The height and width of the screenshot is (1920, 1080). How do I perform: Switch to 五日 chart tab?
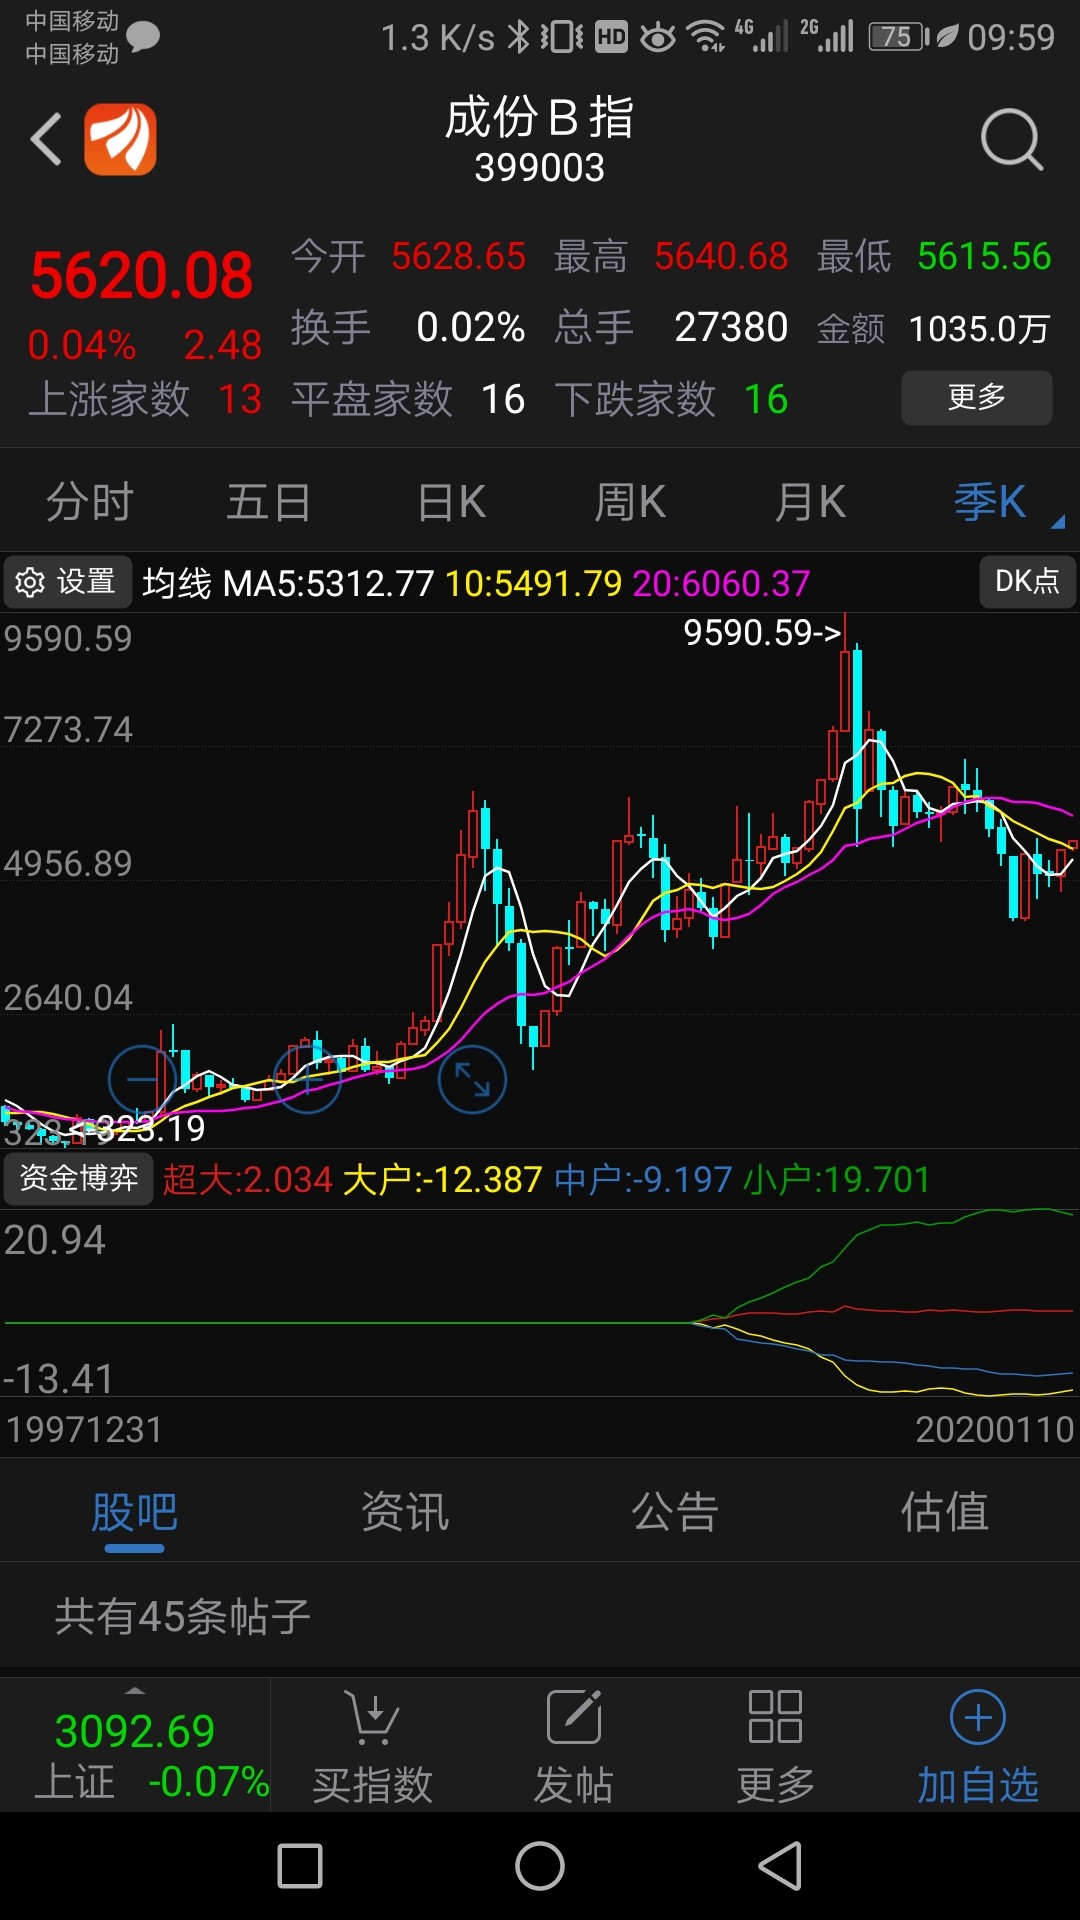tap(268, 501)
